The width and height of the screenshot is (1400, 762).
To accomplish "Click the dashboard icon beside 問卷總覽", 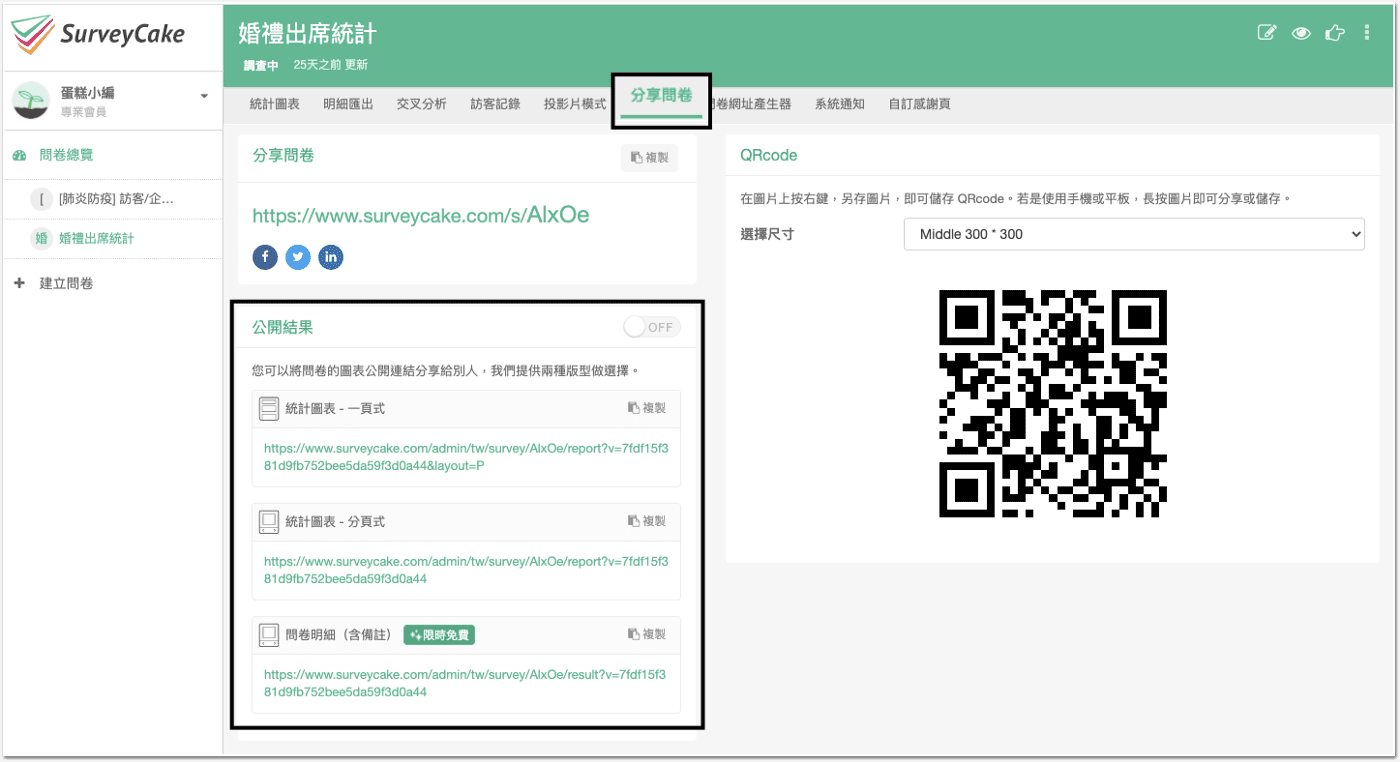I will pyautogui.click(x=19, y=156).
